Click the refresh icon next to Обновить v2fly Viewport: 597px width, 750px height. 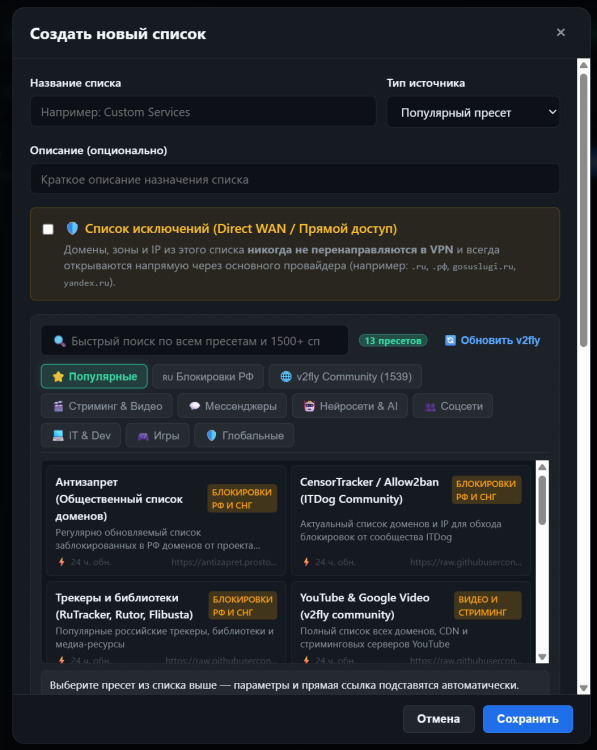pos(450,340)
